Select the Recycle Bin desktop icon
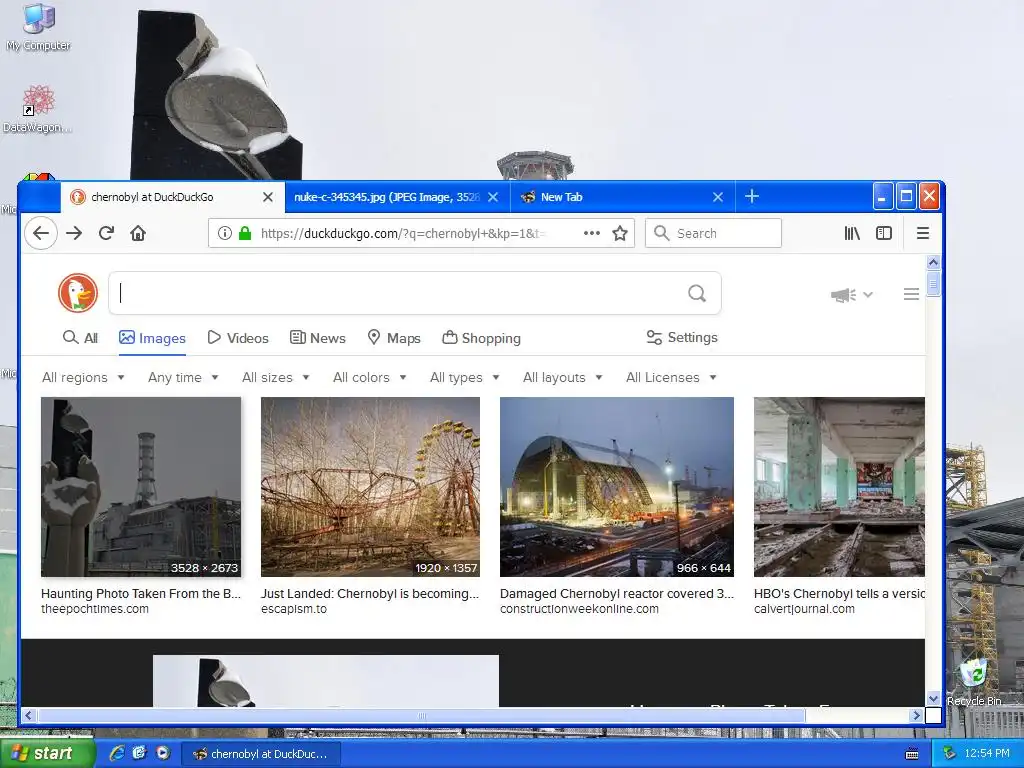This screenshot has width=1024, height=768. click(974, 682)
